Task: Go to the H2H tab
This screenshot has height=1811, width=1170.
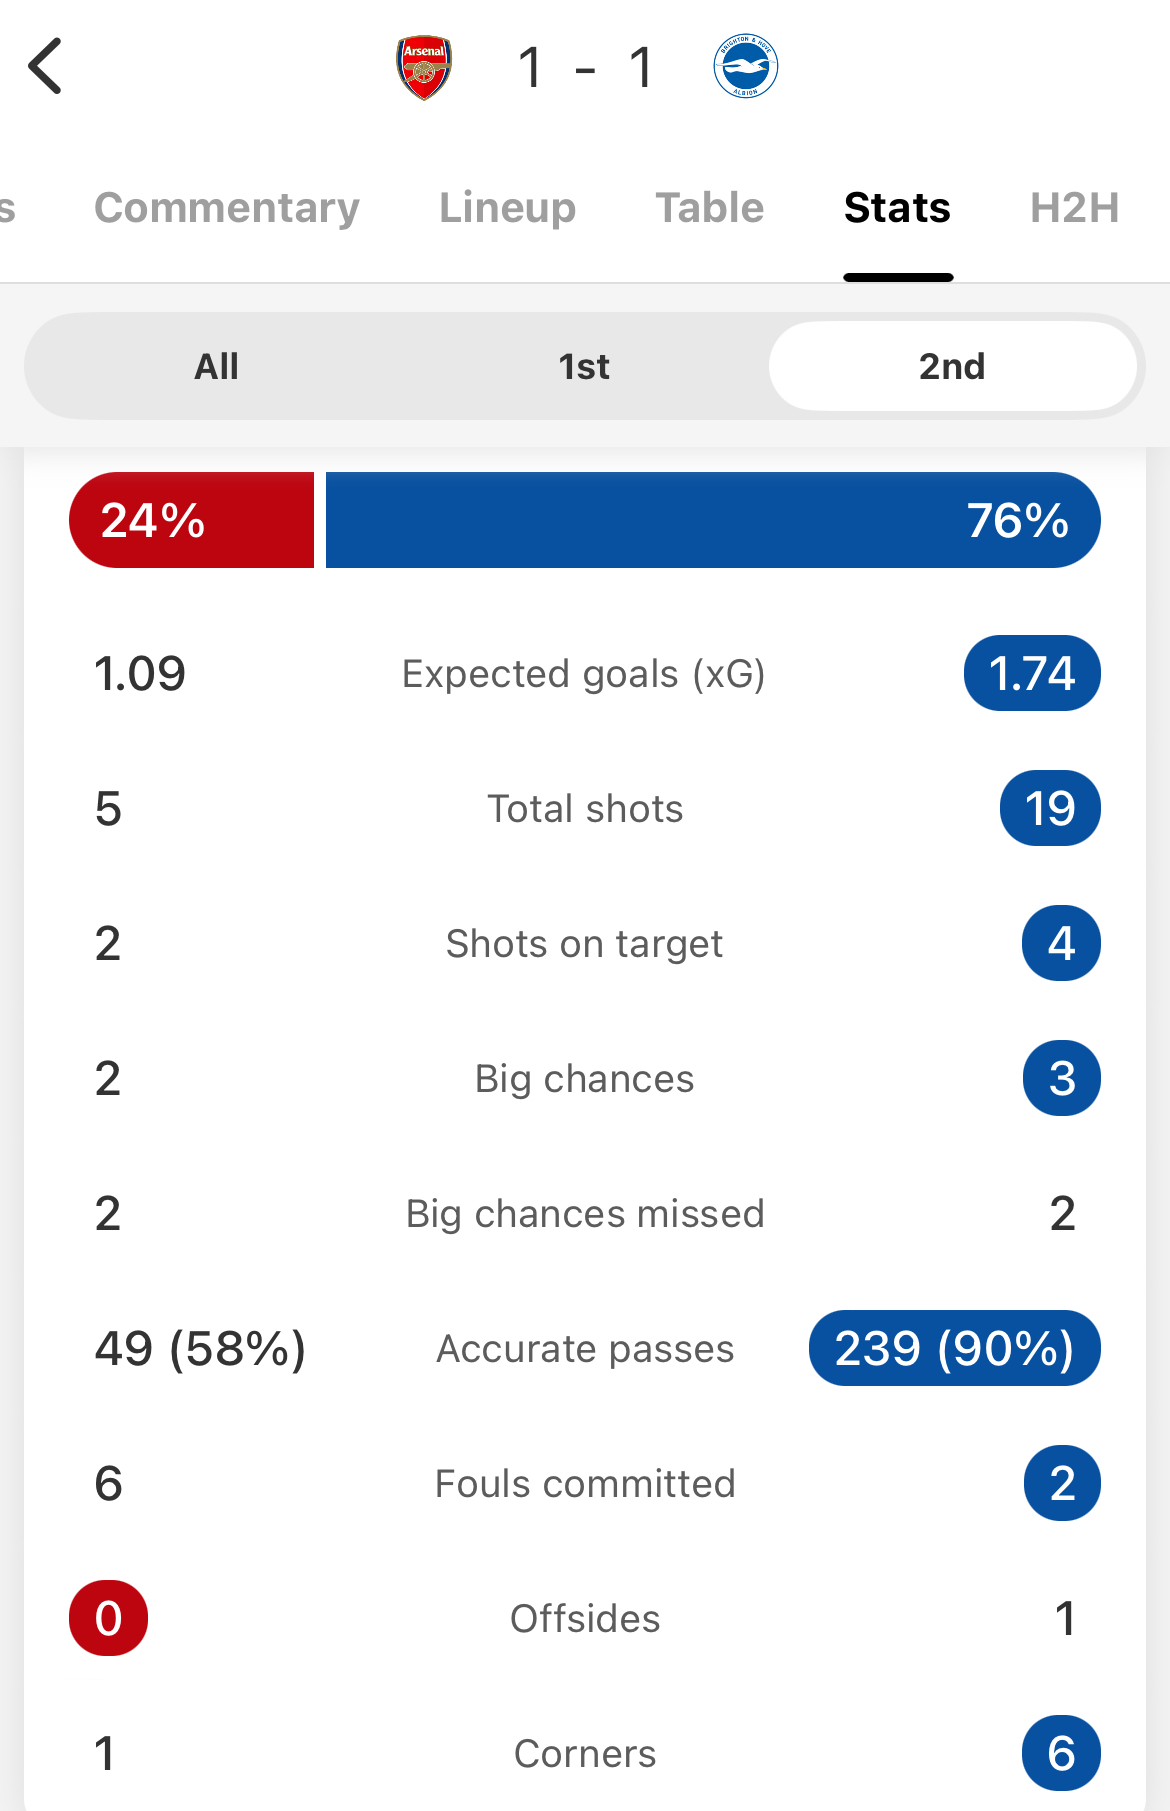Action: tap(1075, 208)
